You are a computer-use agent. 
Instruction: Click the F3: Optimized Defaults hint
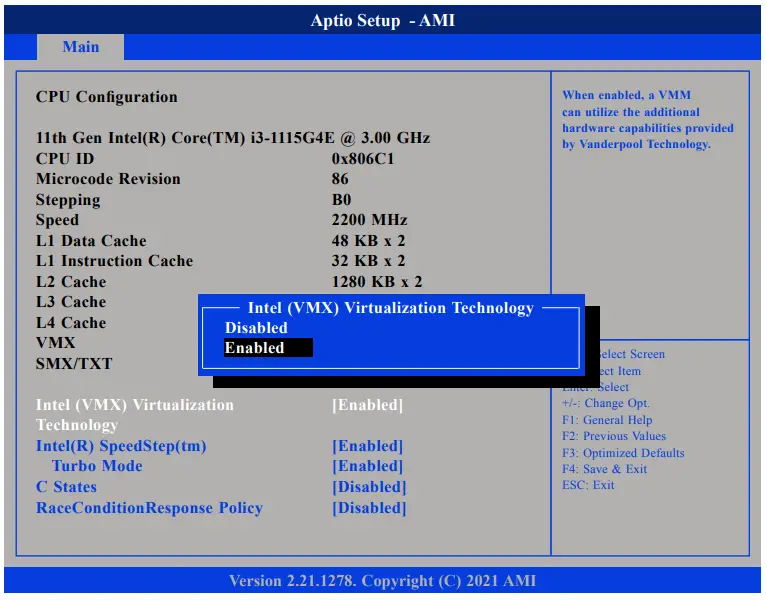pos(623,453)
